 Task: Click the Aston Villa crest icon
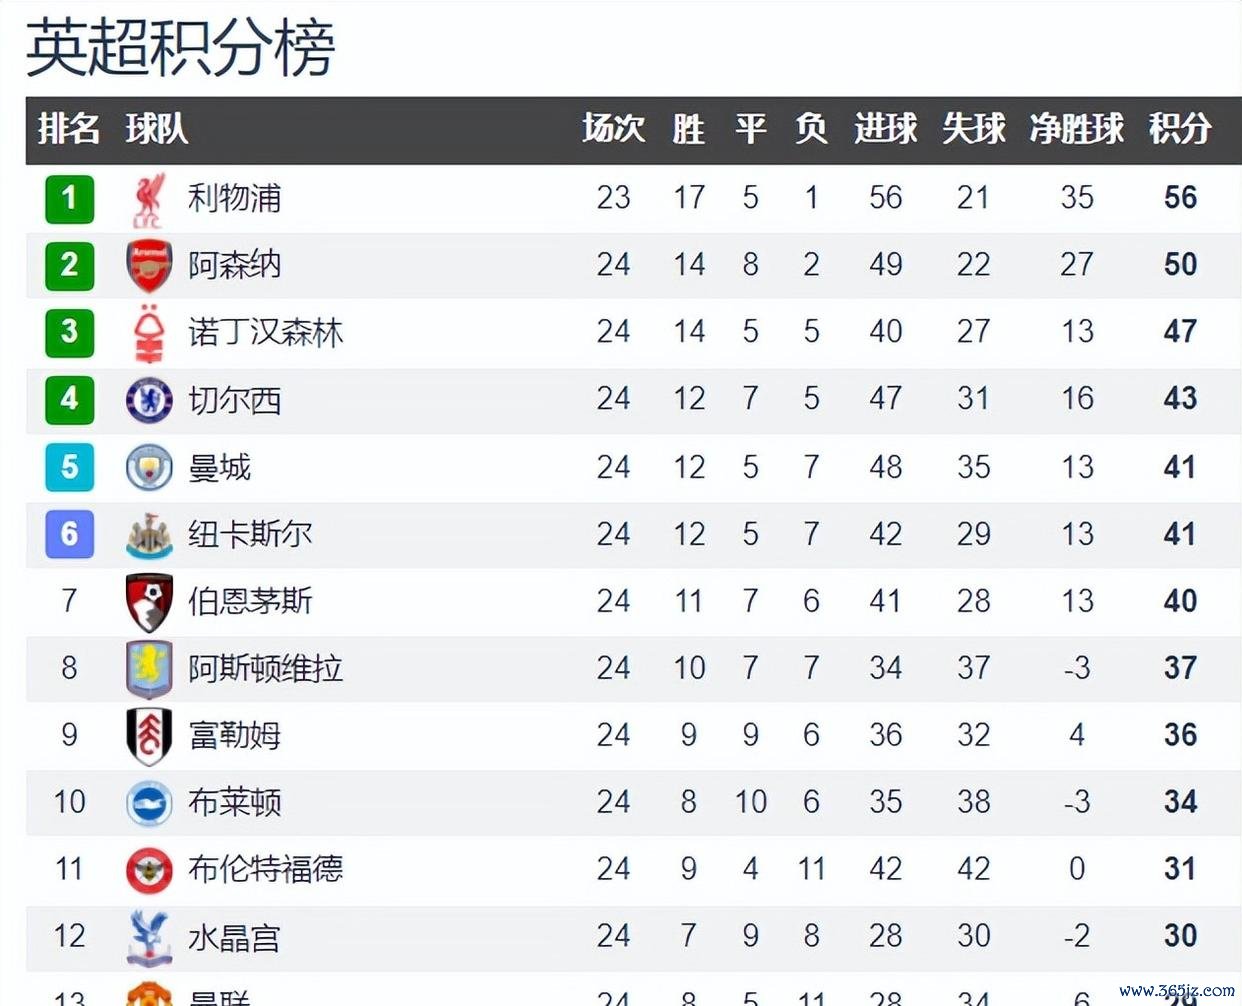click(149, 668)
